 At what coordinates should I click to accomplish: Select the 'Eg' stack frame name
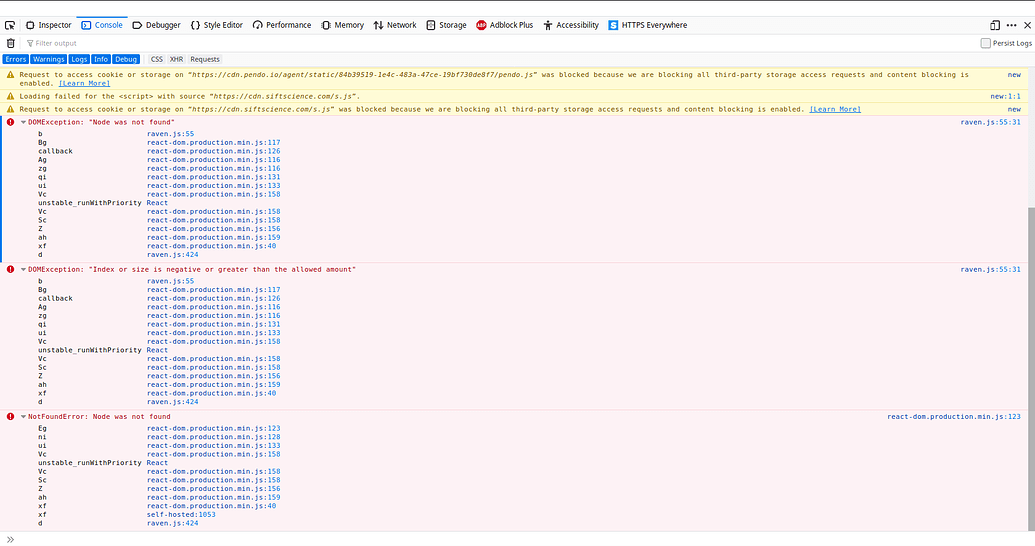42,428
